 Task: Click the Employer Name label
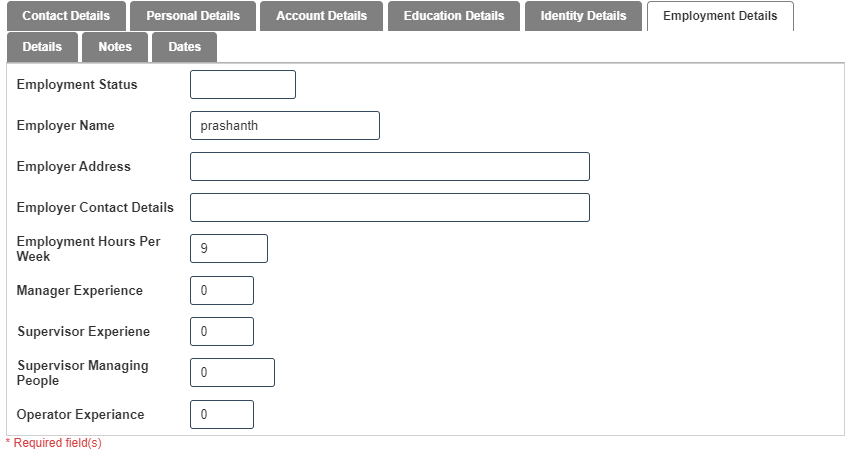66,126
